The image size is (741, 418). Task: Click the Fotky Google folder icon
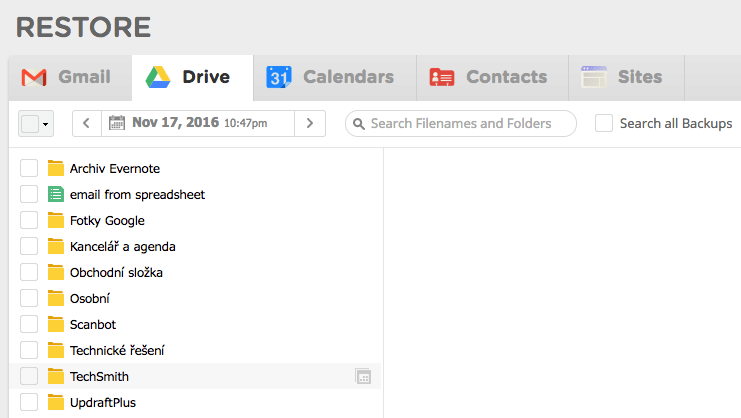click(x=56, y=221)
